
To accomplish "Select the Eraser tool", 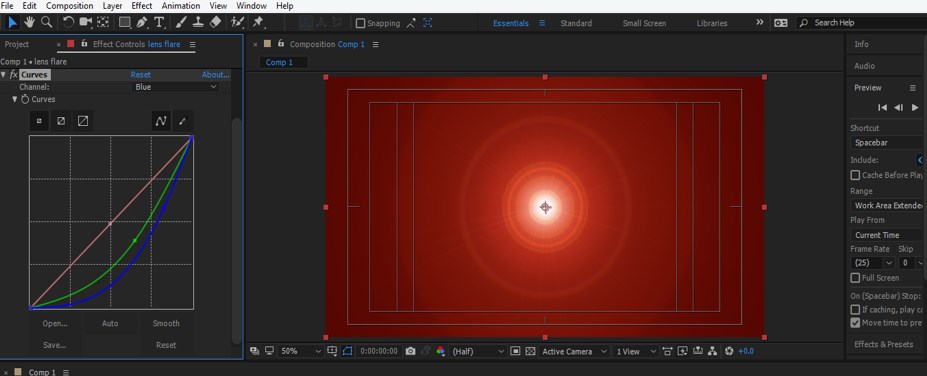I will tap(215, 22).
